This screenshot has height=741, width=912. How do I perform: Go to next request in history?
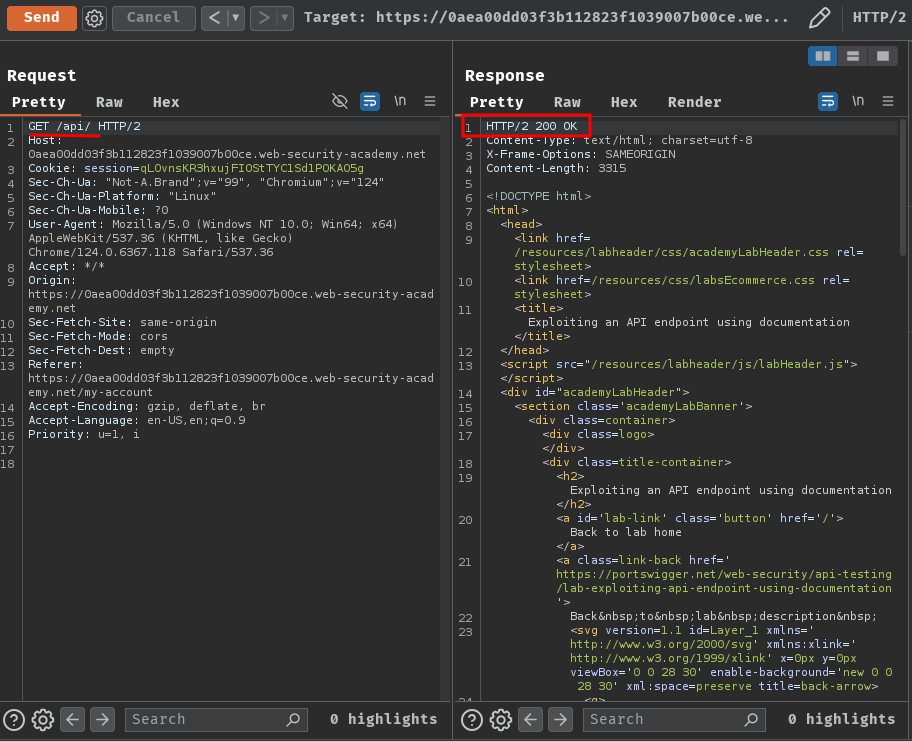point(263,17)
